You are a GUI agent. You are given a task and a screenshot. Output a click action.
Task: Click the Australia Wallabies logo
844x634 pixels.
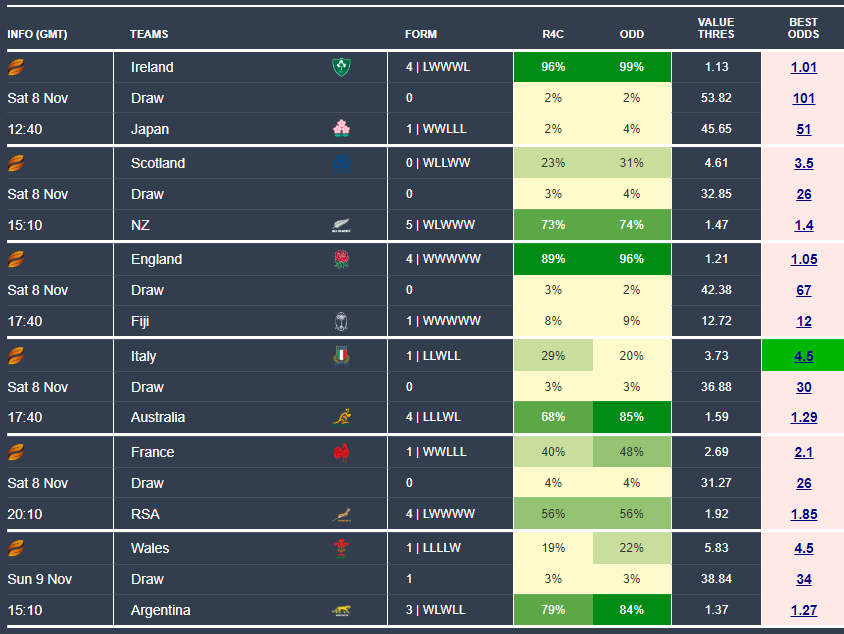[342, 417]
